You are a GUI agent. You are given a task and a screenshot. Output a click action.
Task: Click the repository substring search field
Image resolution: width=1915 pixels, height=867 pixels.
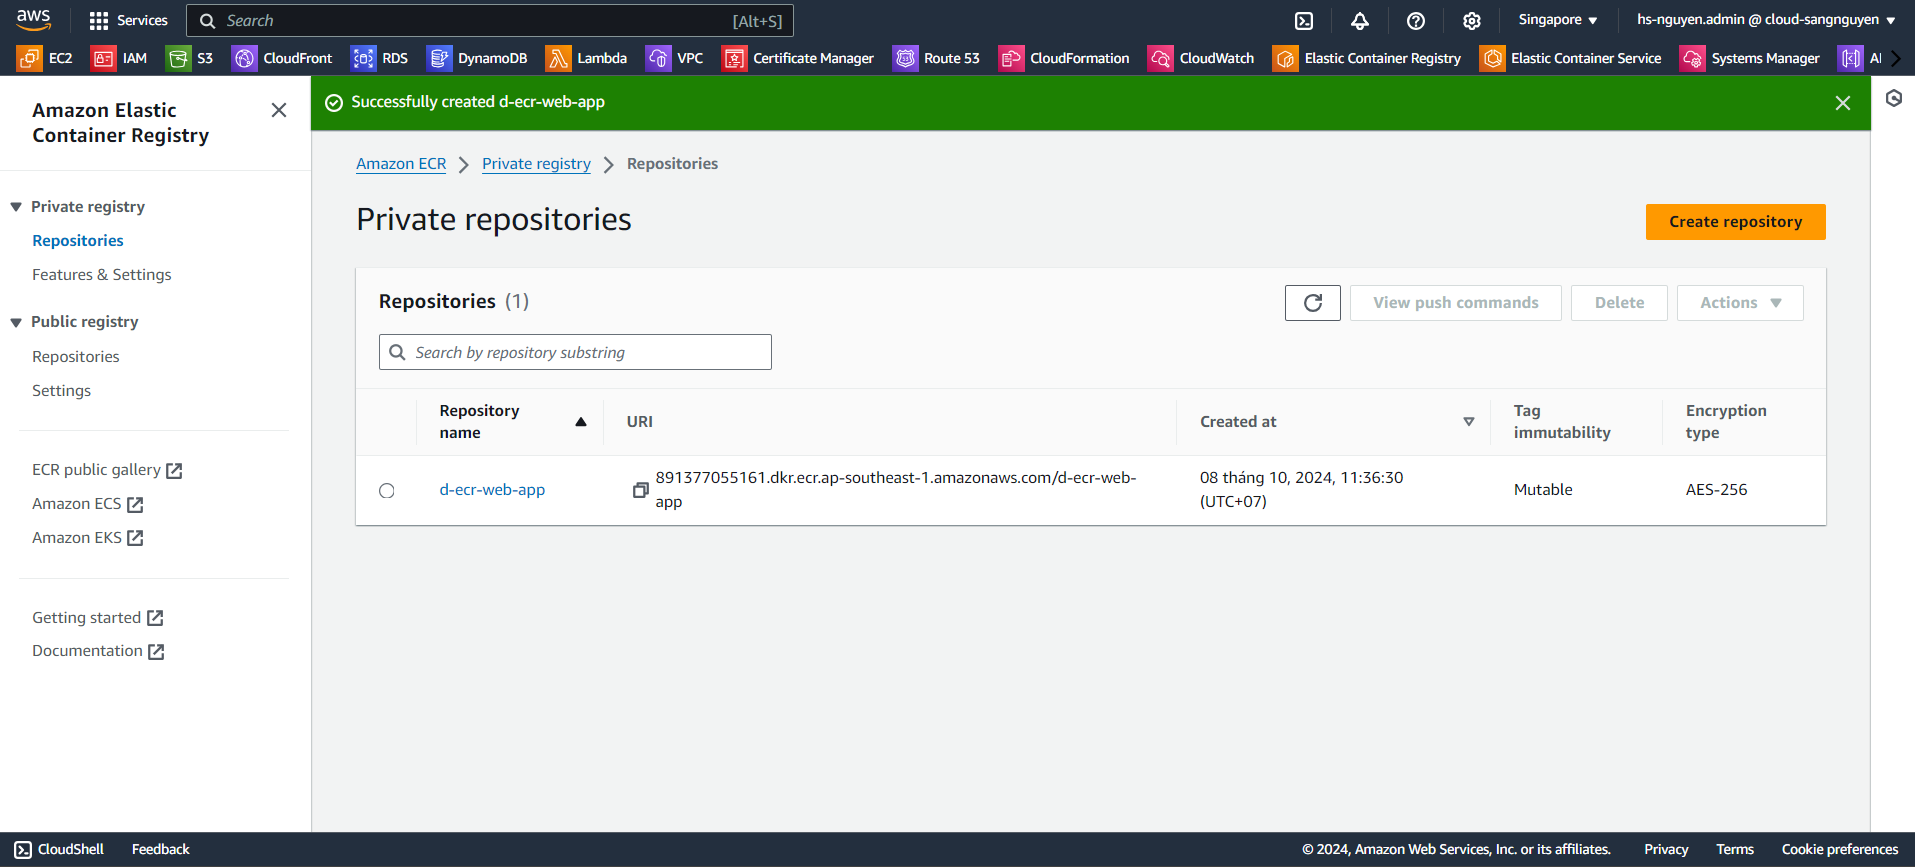coord(575,352)
